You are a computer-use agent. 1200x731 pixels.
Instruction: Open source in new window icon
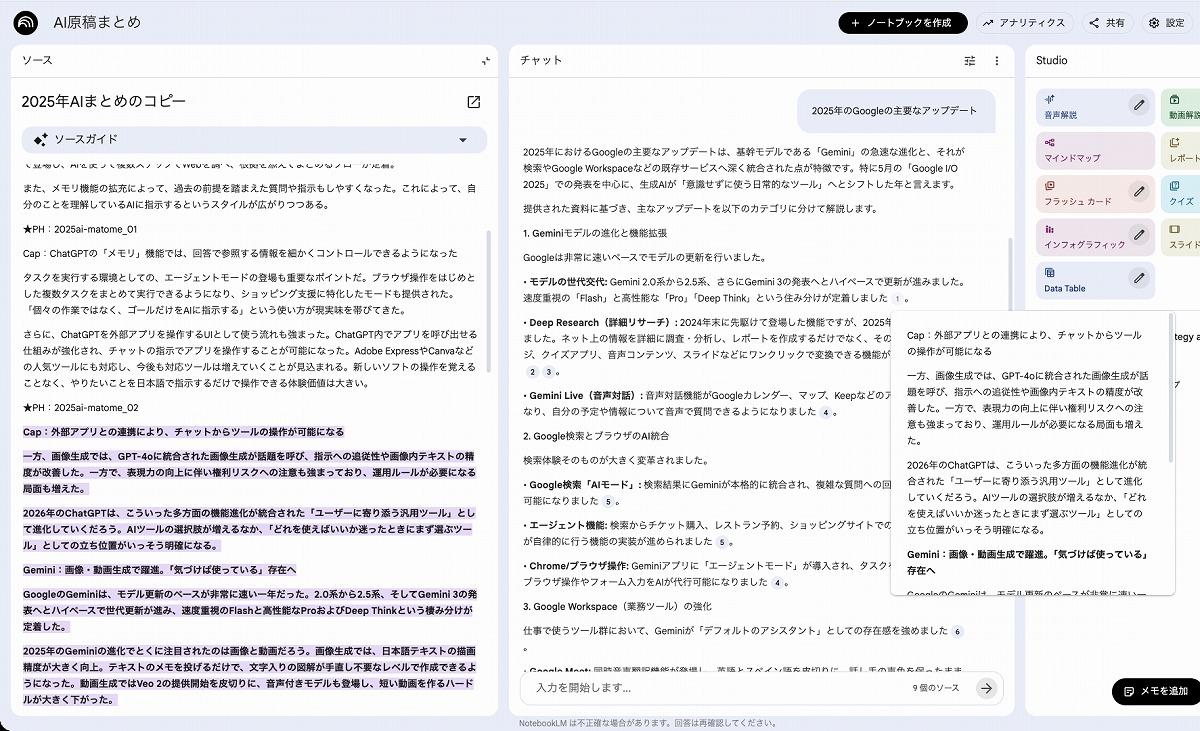point(474,102)
